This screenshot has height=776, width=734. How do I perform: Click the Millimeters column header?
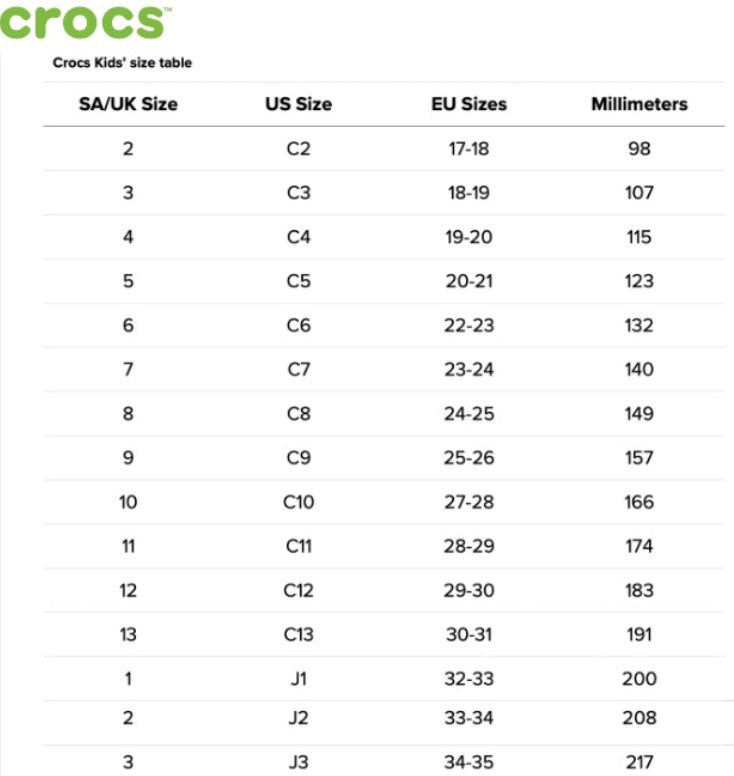[639, 104]
